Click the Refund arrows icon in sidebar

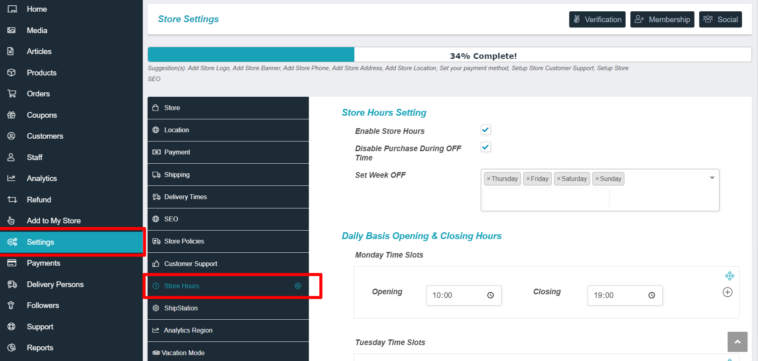(12, 200)
